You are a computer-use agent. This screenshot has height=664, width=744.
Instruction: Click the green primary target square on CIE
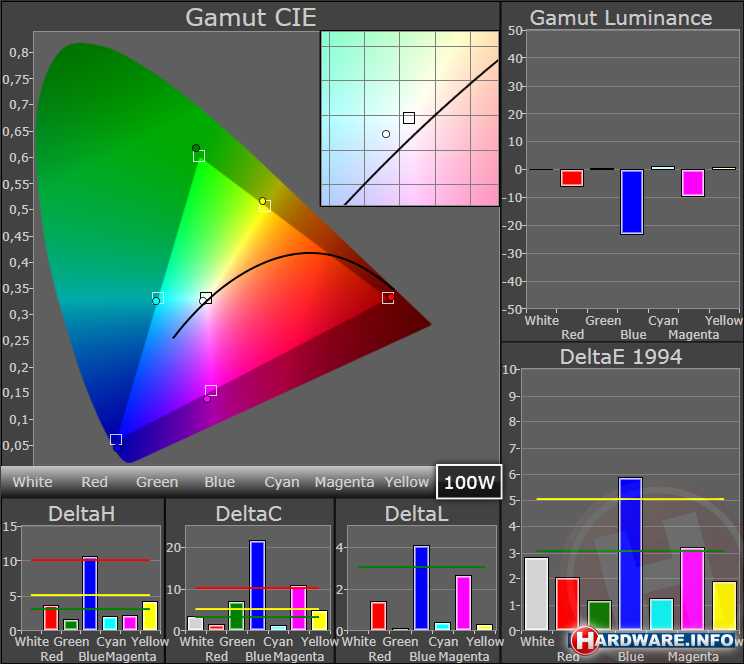(x=199, y=156)
